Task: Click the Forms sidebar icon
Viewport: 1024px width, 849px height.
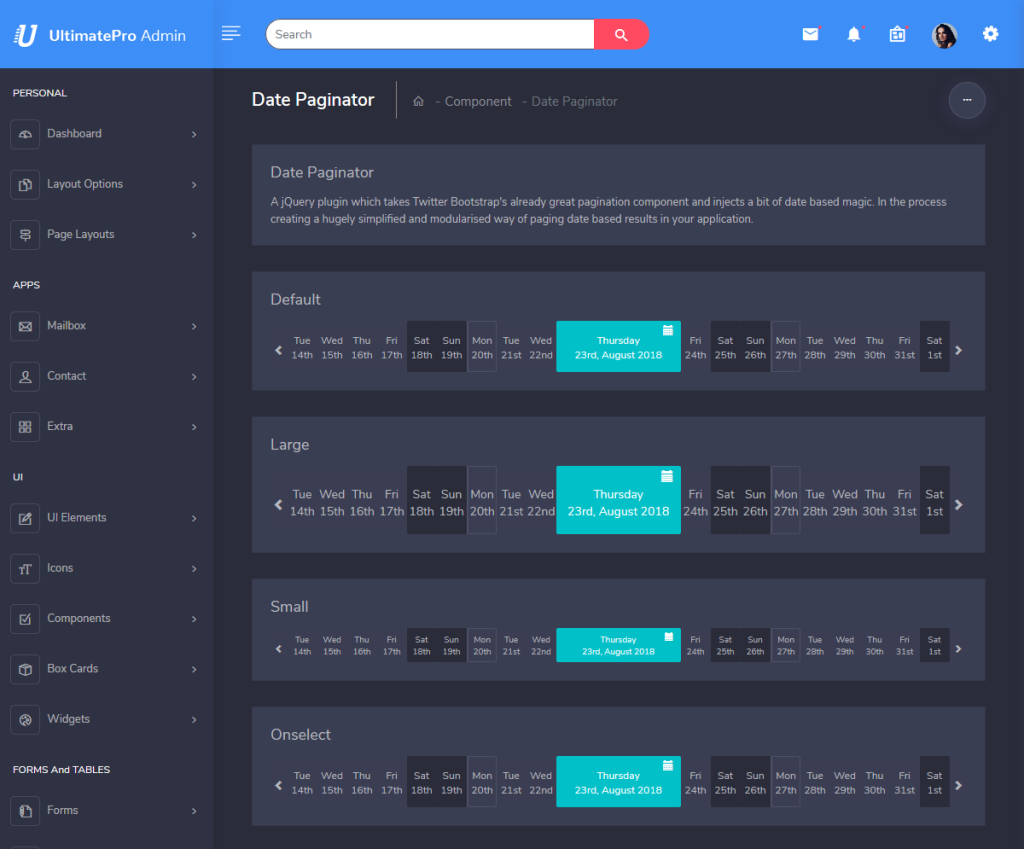Action: pyautogui.click(x=25, y=810)
